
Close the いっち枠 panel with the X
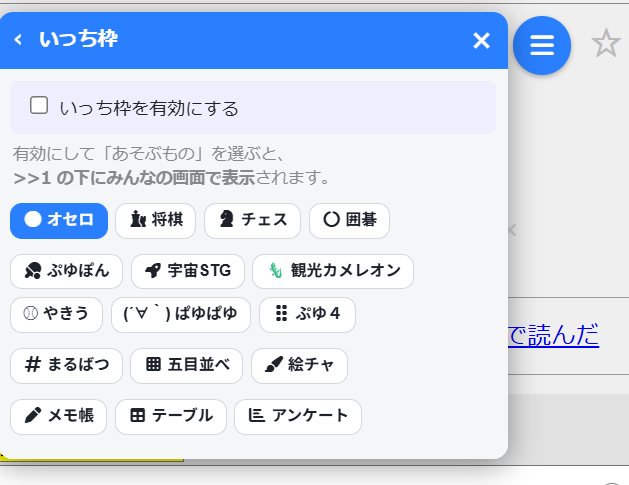(x=481, y=41)
